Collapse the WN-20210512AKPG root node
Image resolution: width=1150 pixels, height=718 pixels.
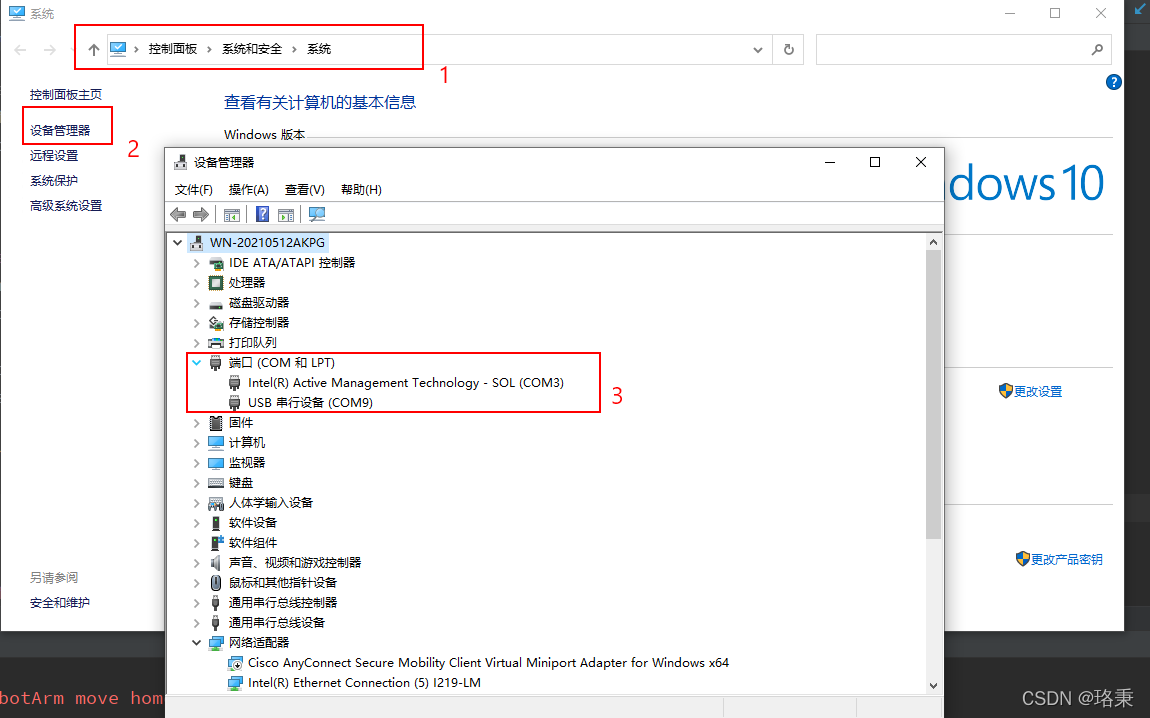(177, 242)
